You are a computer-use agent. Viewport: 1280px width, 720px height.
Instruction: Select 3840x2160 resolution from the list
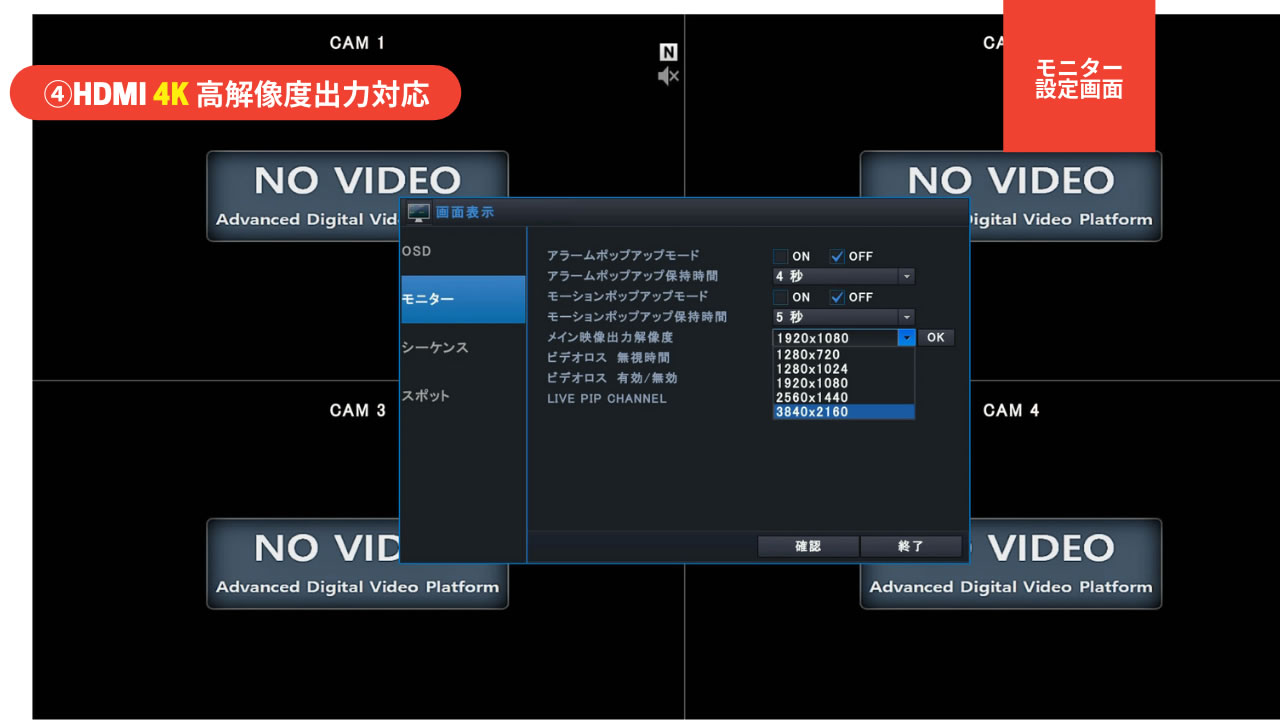[843, 412]
